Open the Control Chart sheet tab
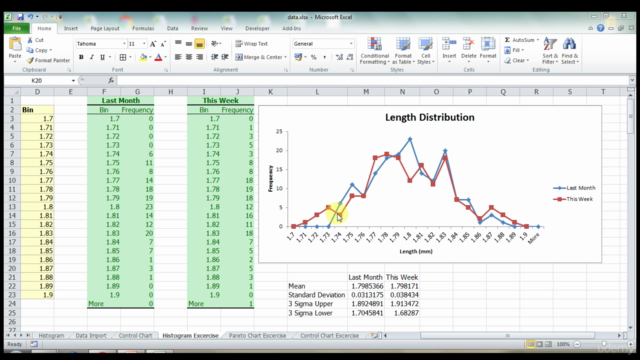Viewport: 640px width, 360px height. point(135,336)
